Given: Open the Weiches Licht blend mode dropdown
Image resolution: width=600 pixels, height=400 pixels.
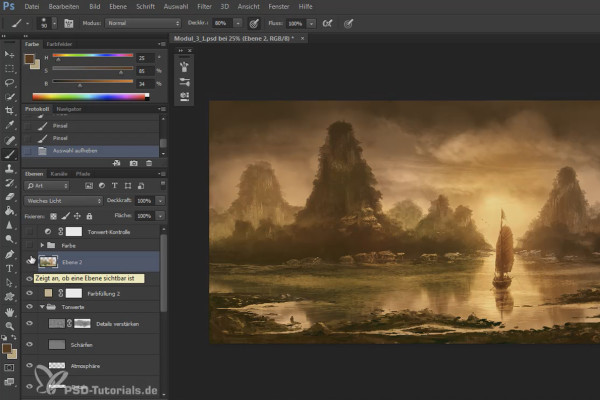Looking at the screenshot, I should (x=64, y=201).
